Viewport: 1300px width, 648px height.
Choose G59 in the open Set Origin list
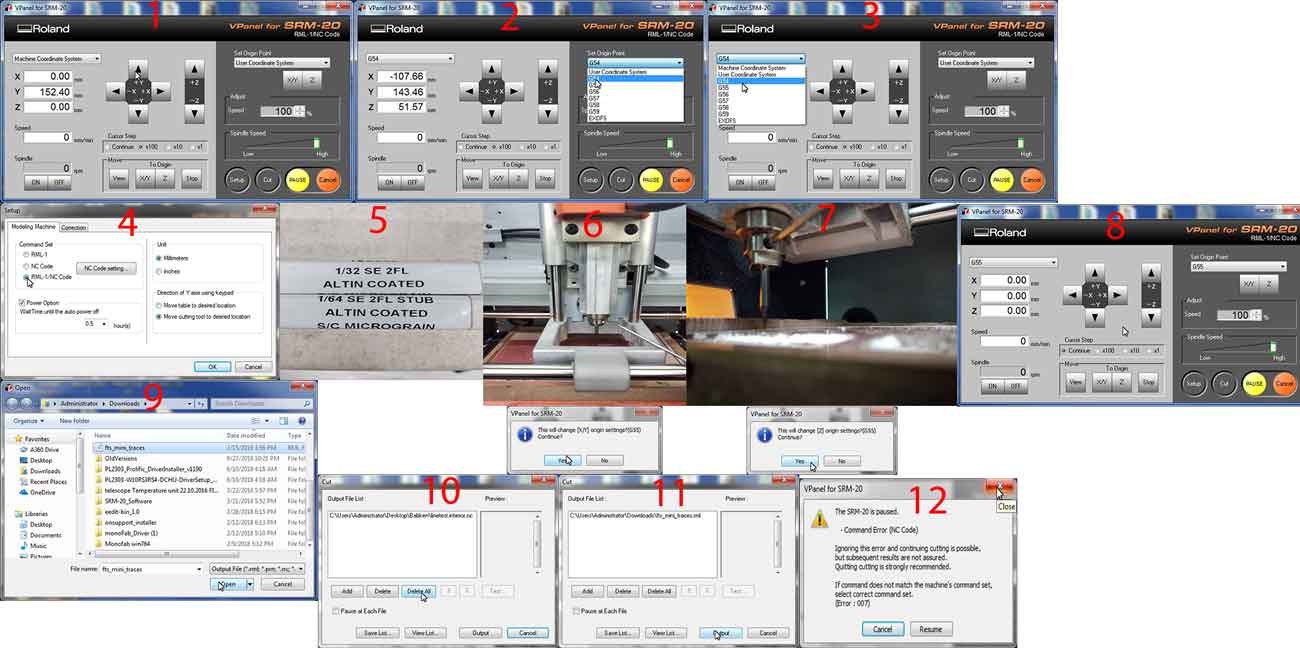pos(635,113)
